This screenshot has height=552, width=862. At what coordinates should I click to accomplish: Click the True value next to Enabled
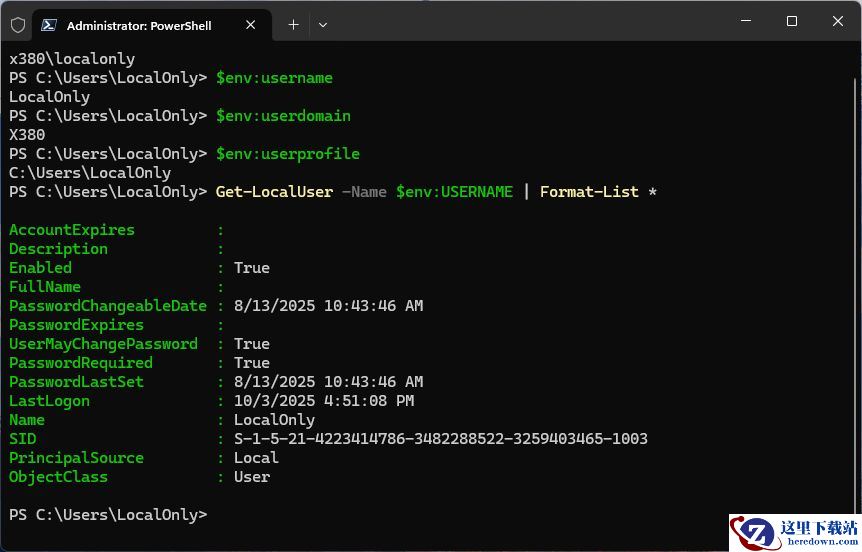(x=252, y=268)
